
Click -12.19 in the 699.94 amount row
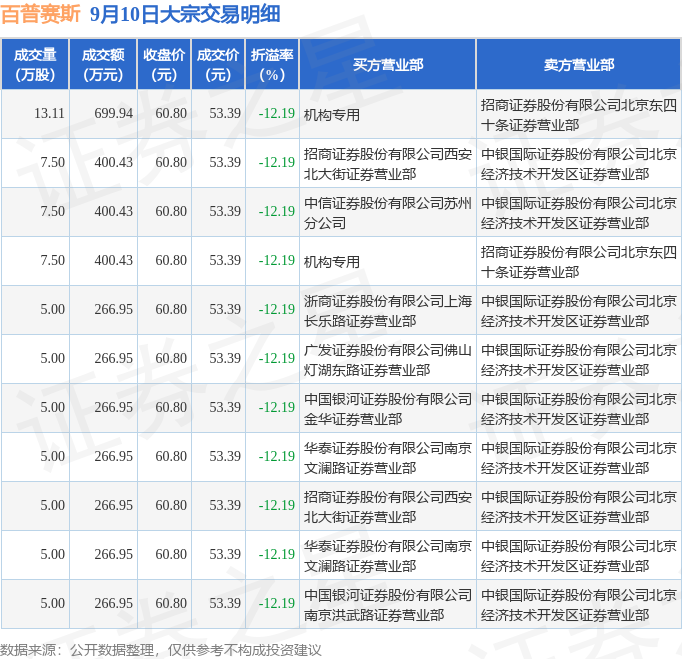277,114
